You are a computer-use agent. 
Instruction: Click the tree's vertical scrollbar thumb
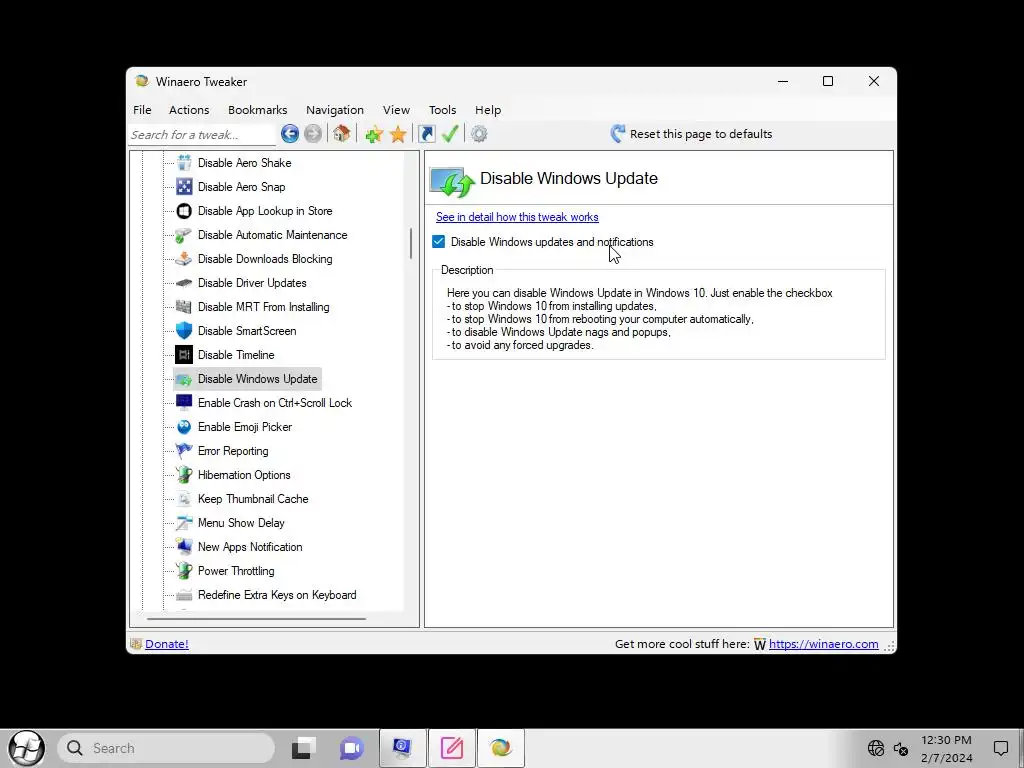tap(411, 244)
